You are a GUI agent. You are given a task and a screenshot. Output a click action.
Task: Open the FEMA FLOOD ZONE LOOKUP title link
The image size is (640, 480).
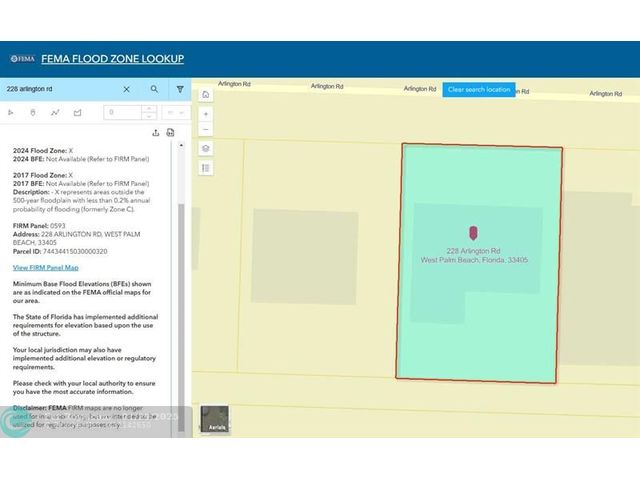(x=113, y=59)
